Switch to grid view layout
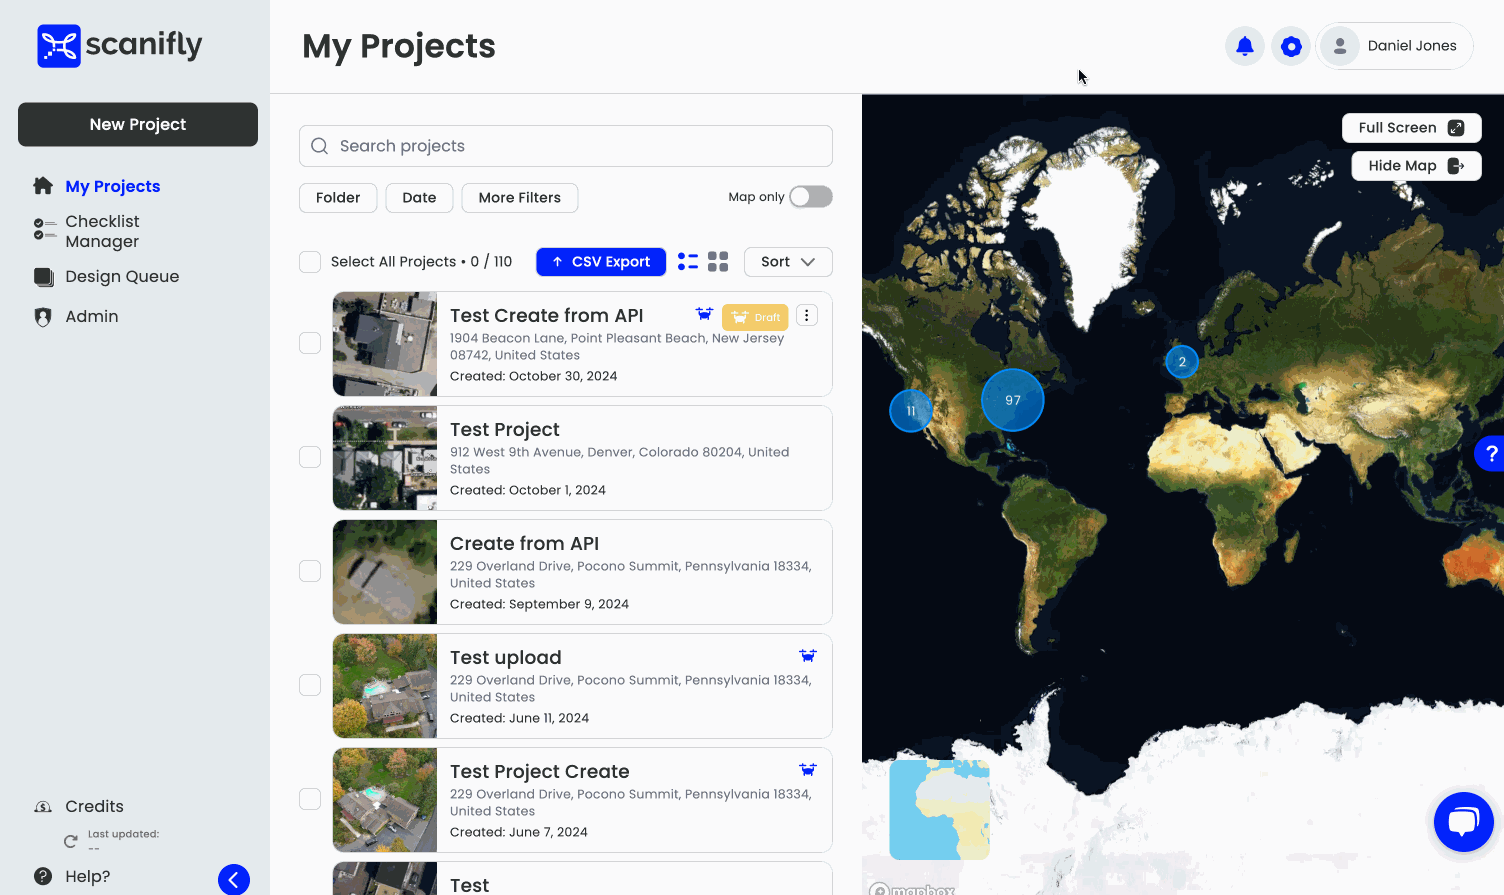Image resolution: width=1504 pixels, height=895 pixels. pos(718,262)
